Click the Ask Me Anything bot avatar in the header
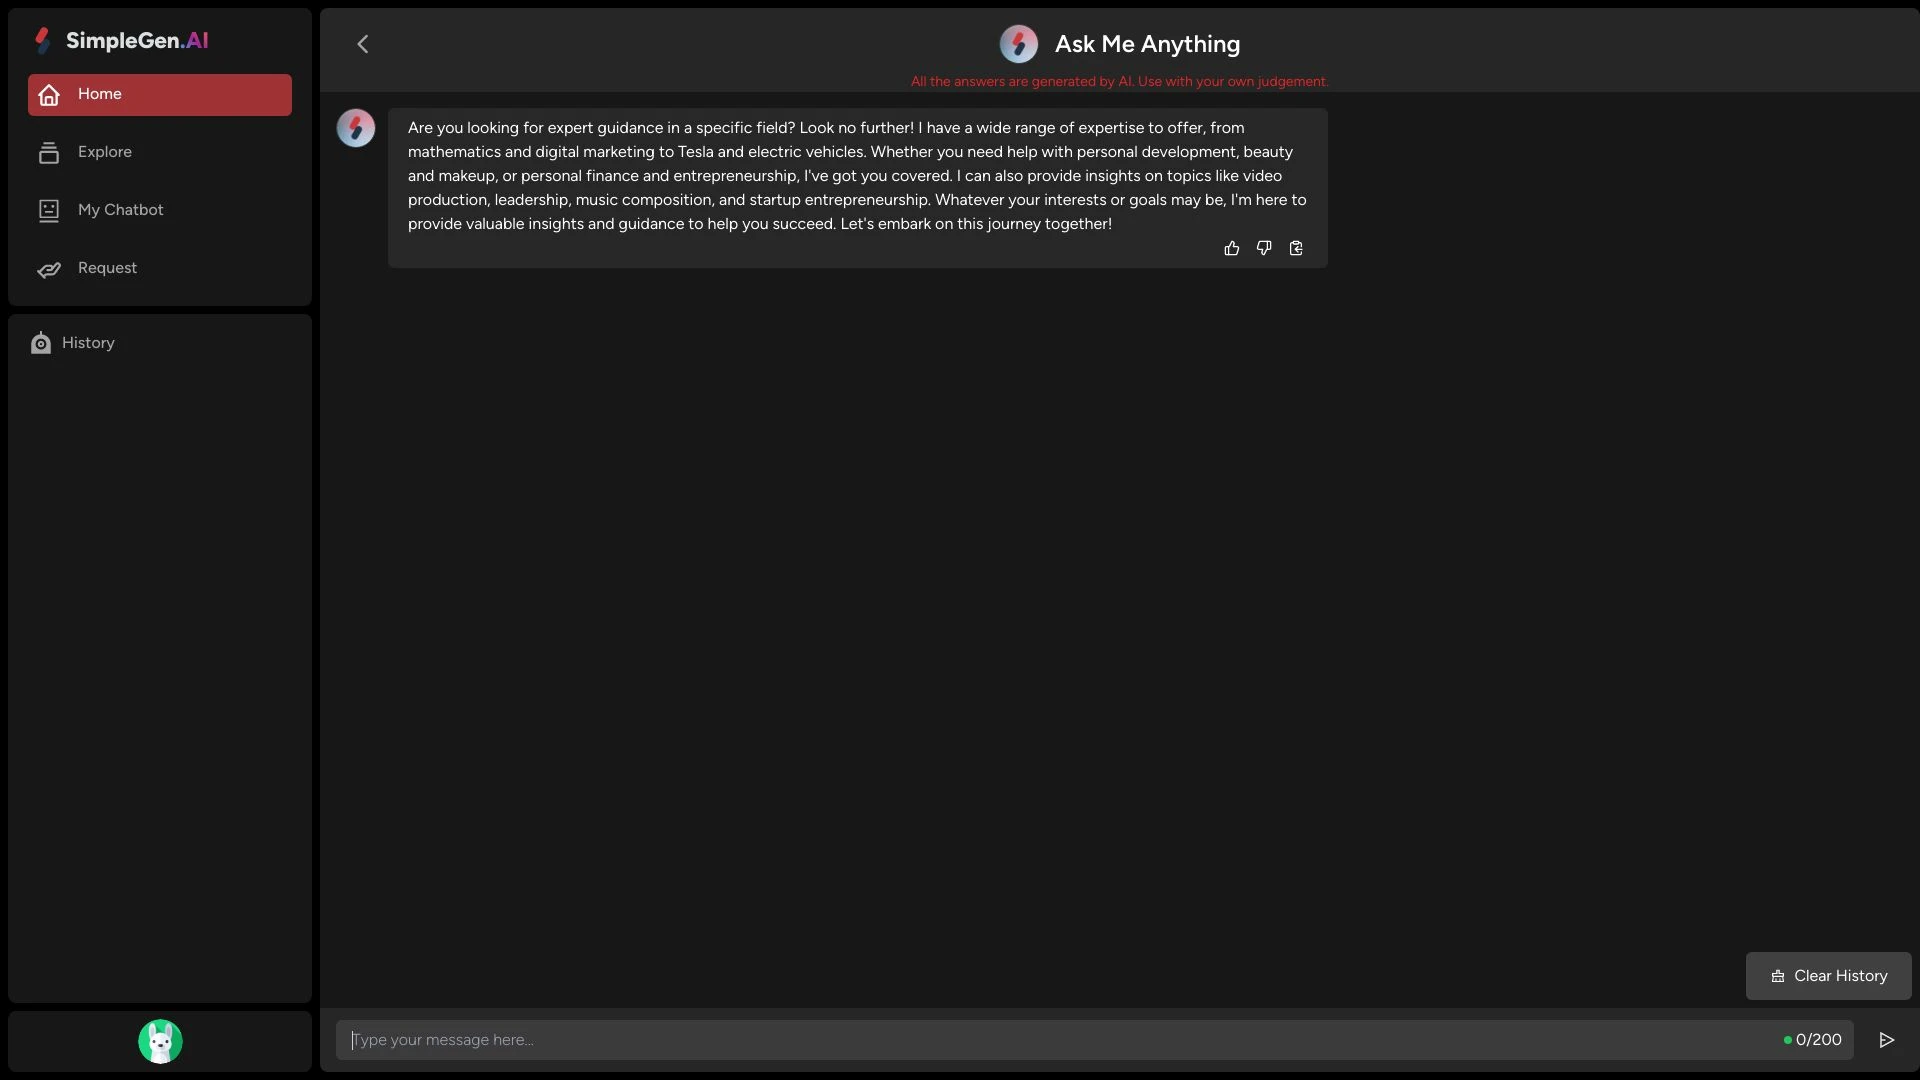Screen dimensions: 1920x1080 pyautogui.click(x=1018, y=44)
